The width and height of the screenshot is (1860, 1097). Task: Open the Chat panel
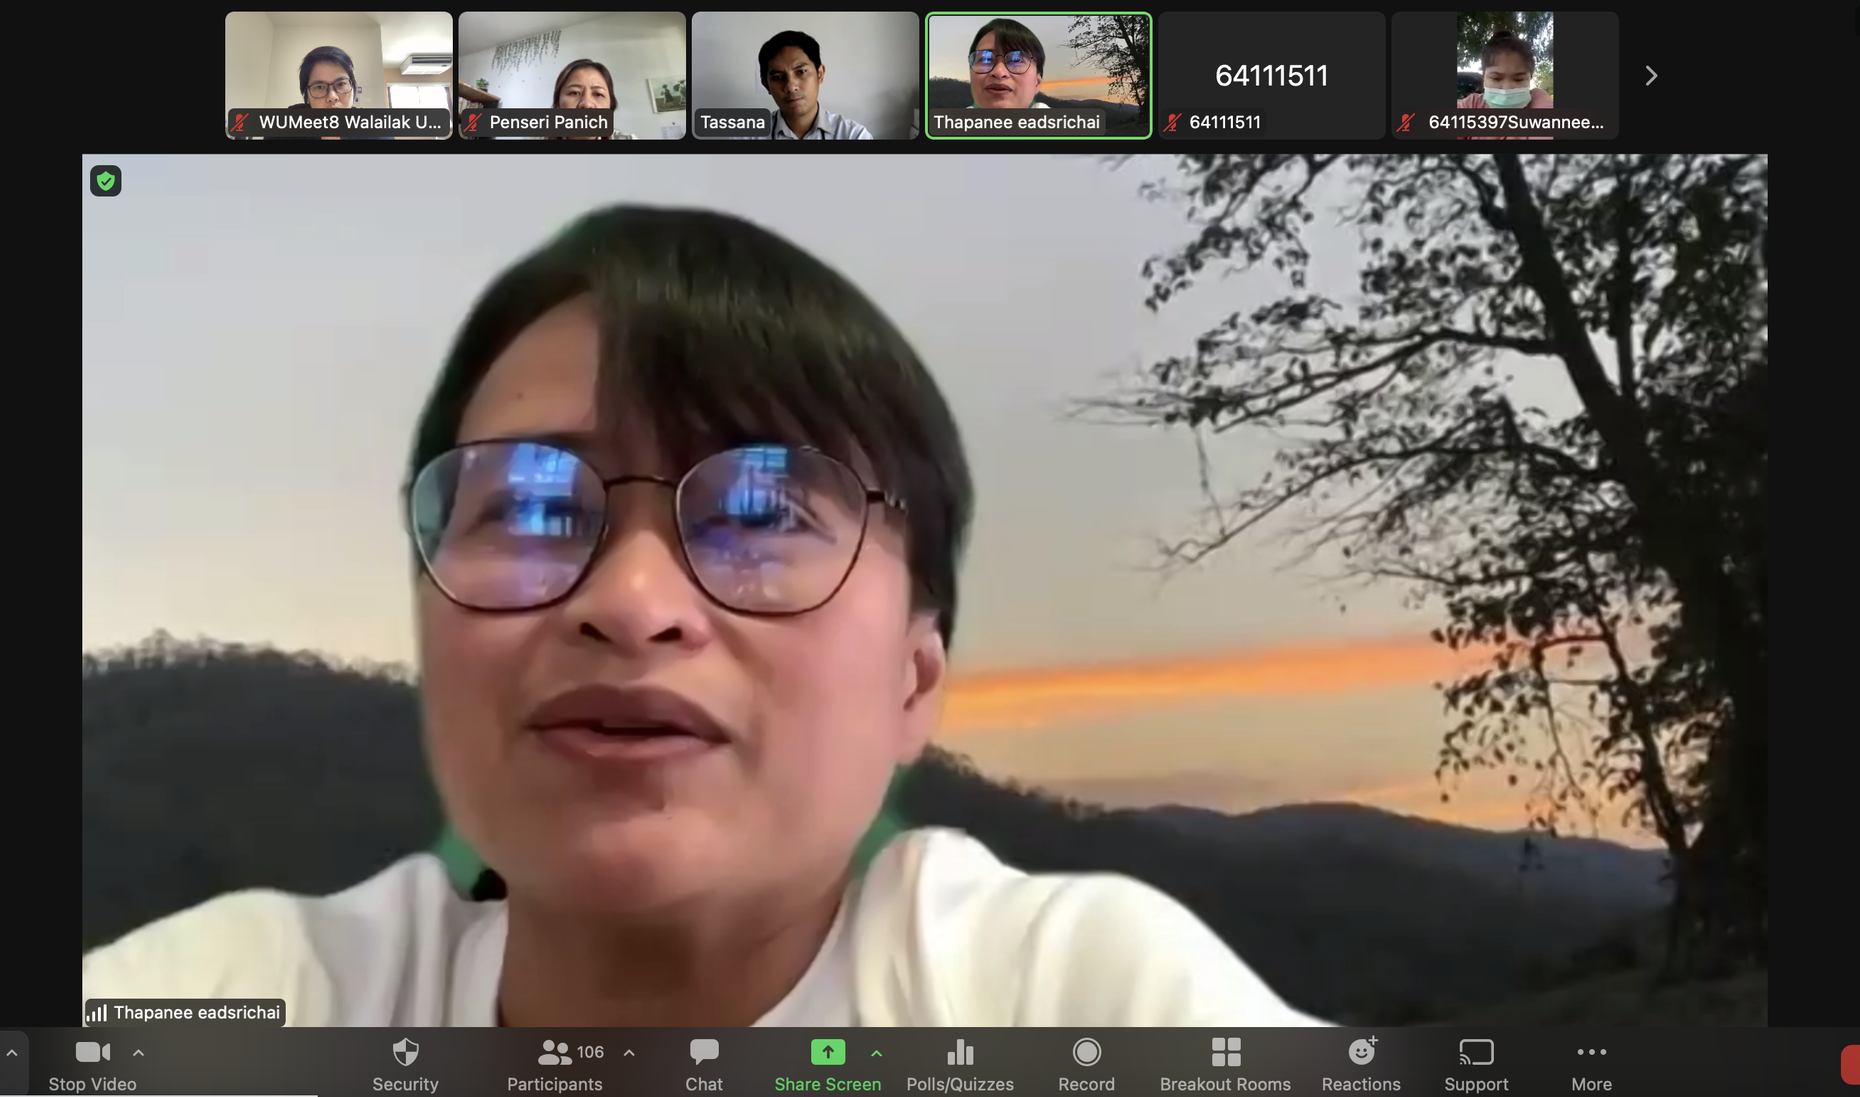click(703, 1063)
